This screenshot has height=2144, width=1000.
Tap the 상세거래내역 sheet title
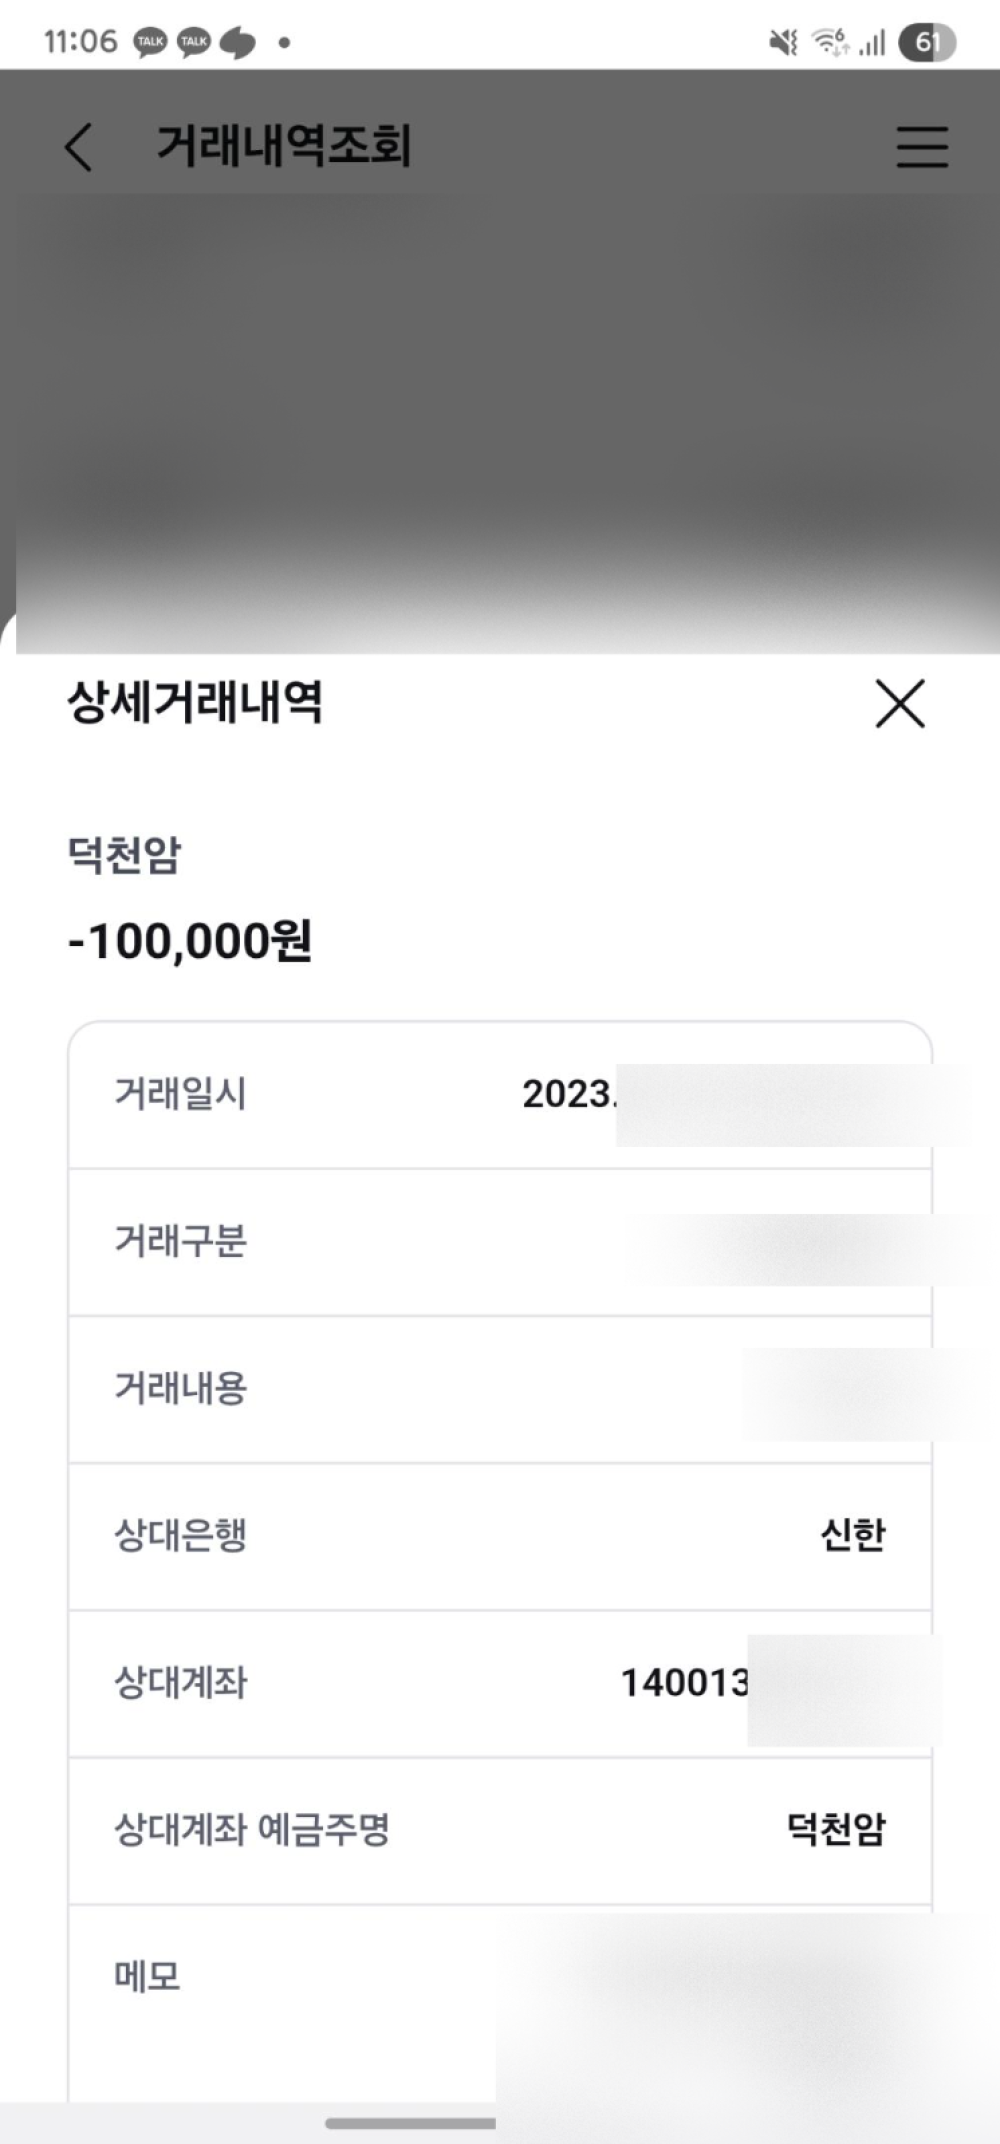(195, 702)
